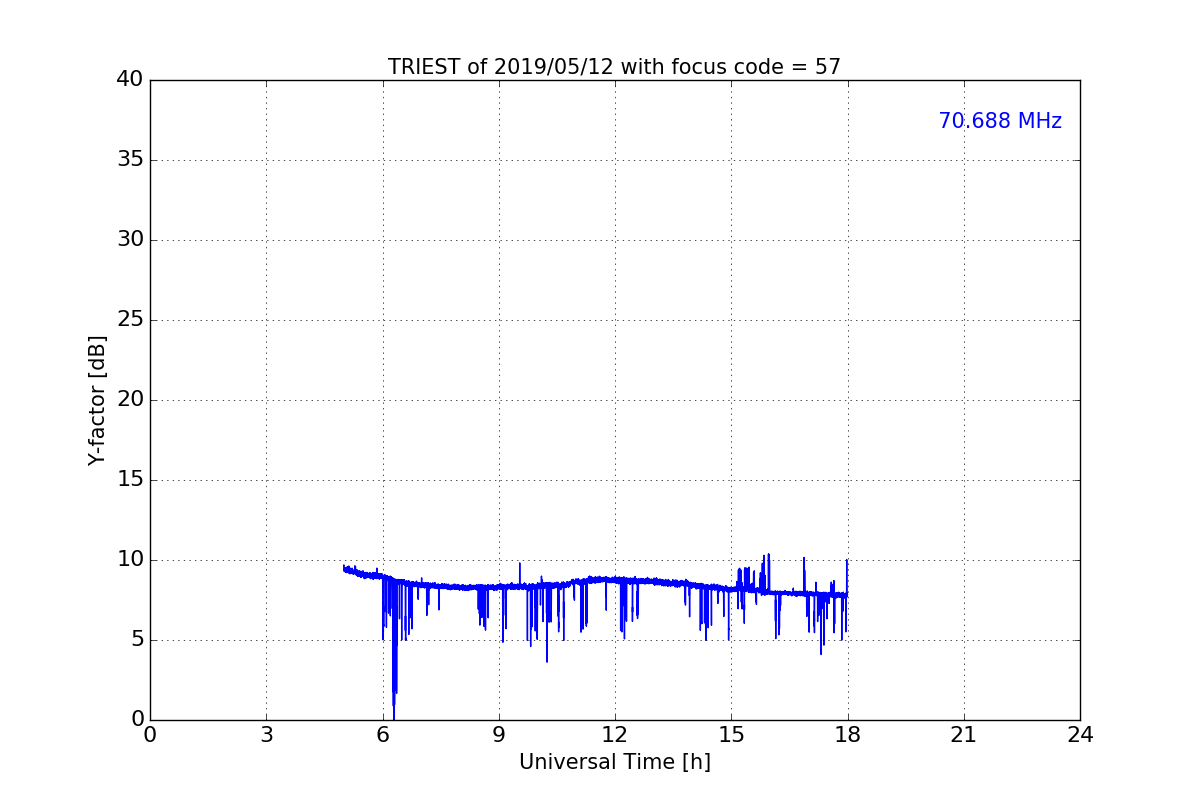Select the '70.688 MHz' frequency label
Image resolution: width=1200 pixels, height=800 pixels.
tap(1000, 121)
